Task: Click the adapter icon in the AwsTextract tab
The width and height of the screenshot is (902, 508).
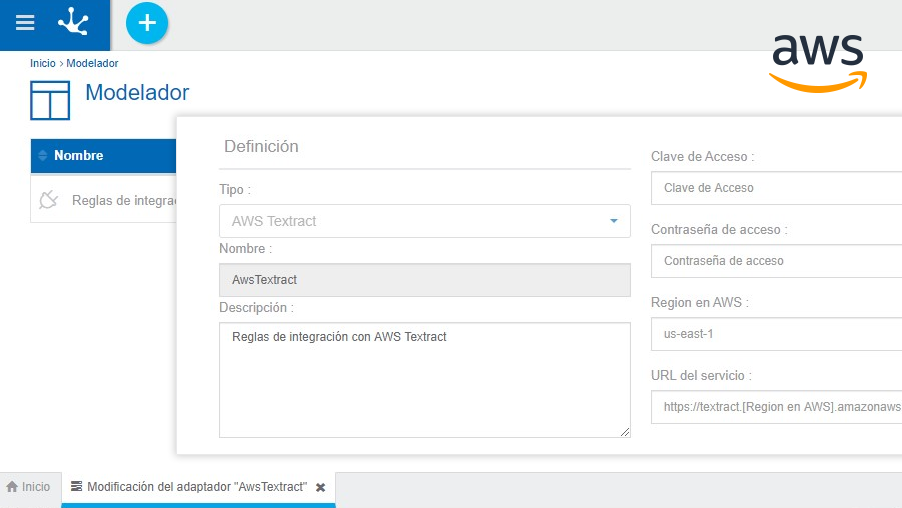Action: click(x=77, y=486)
